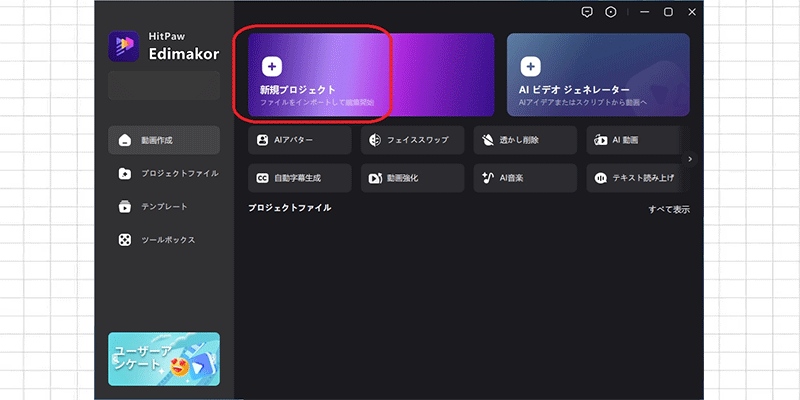Click the plus icon on 新規プロジェクト card
Viewport: 800px width, 400px height.
pos(272,66)
